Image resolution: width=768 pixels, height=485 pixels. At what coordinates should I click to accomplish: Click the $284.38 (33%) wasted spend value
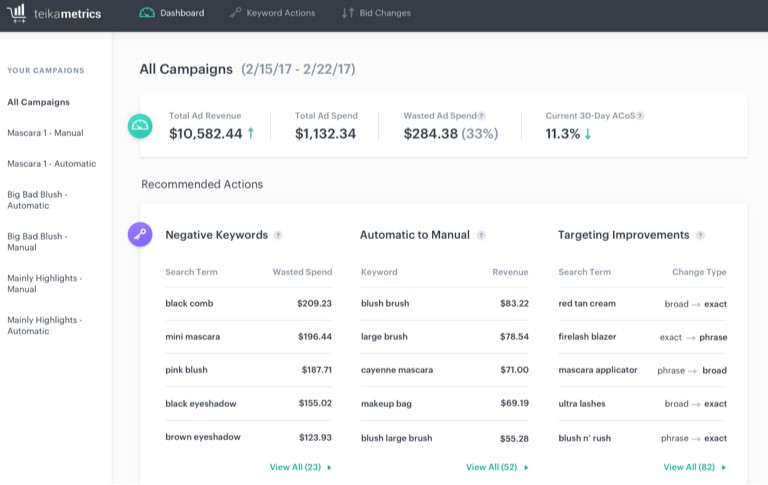point(451,133)
